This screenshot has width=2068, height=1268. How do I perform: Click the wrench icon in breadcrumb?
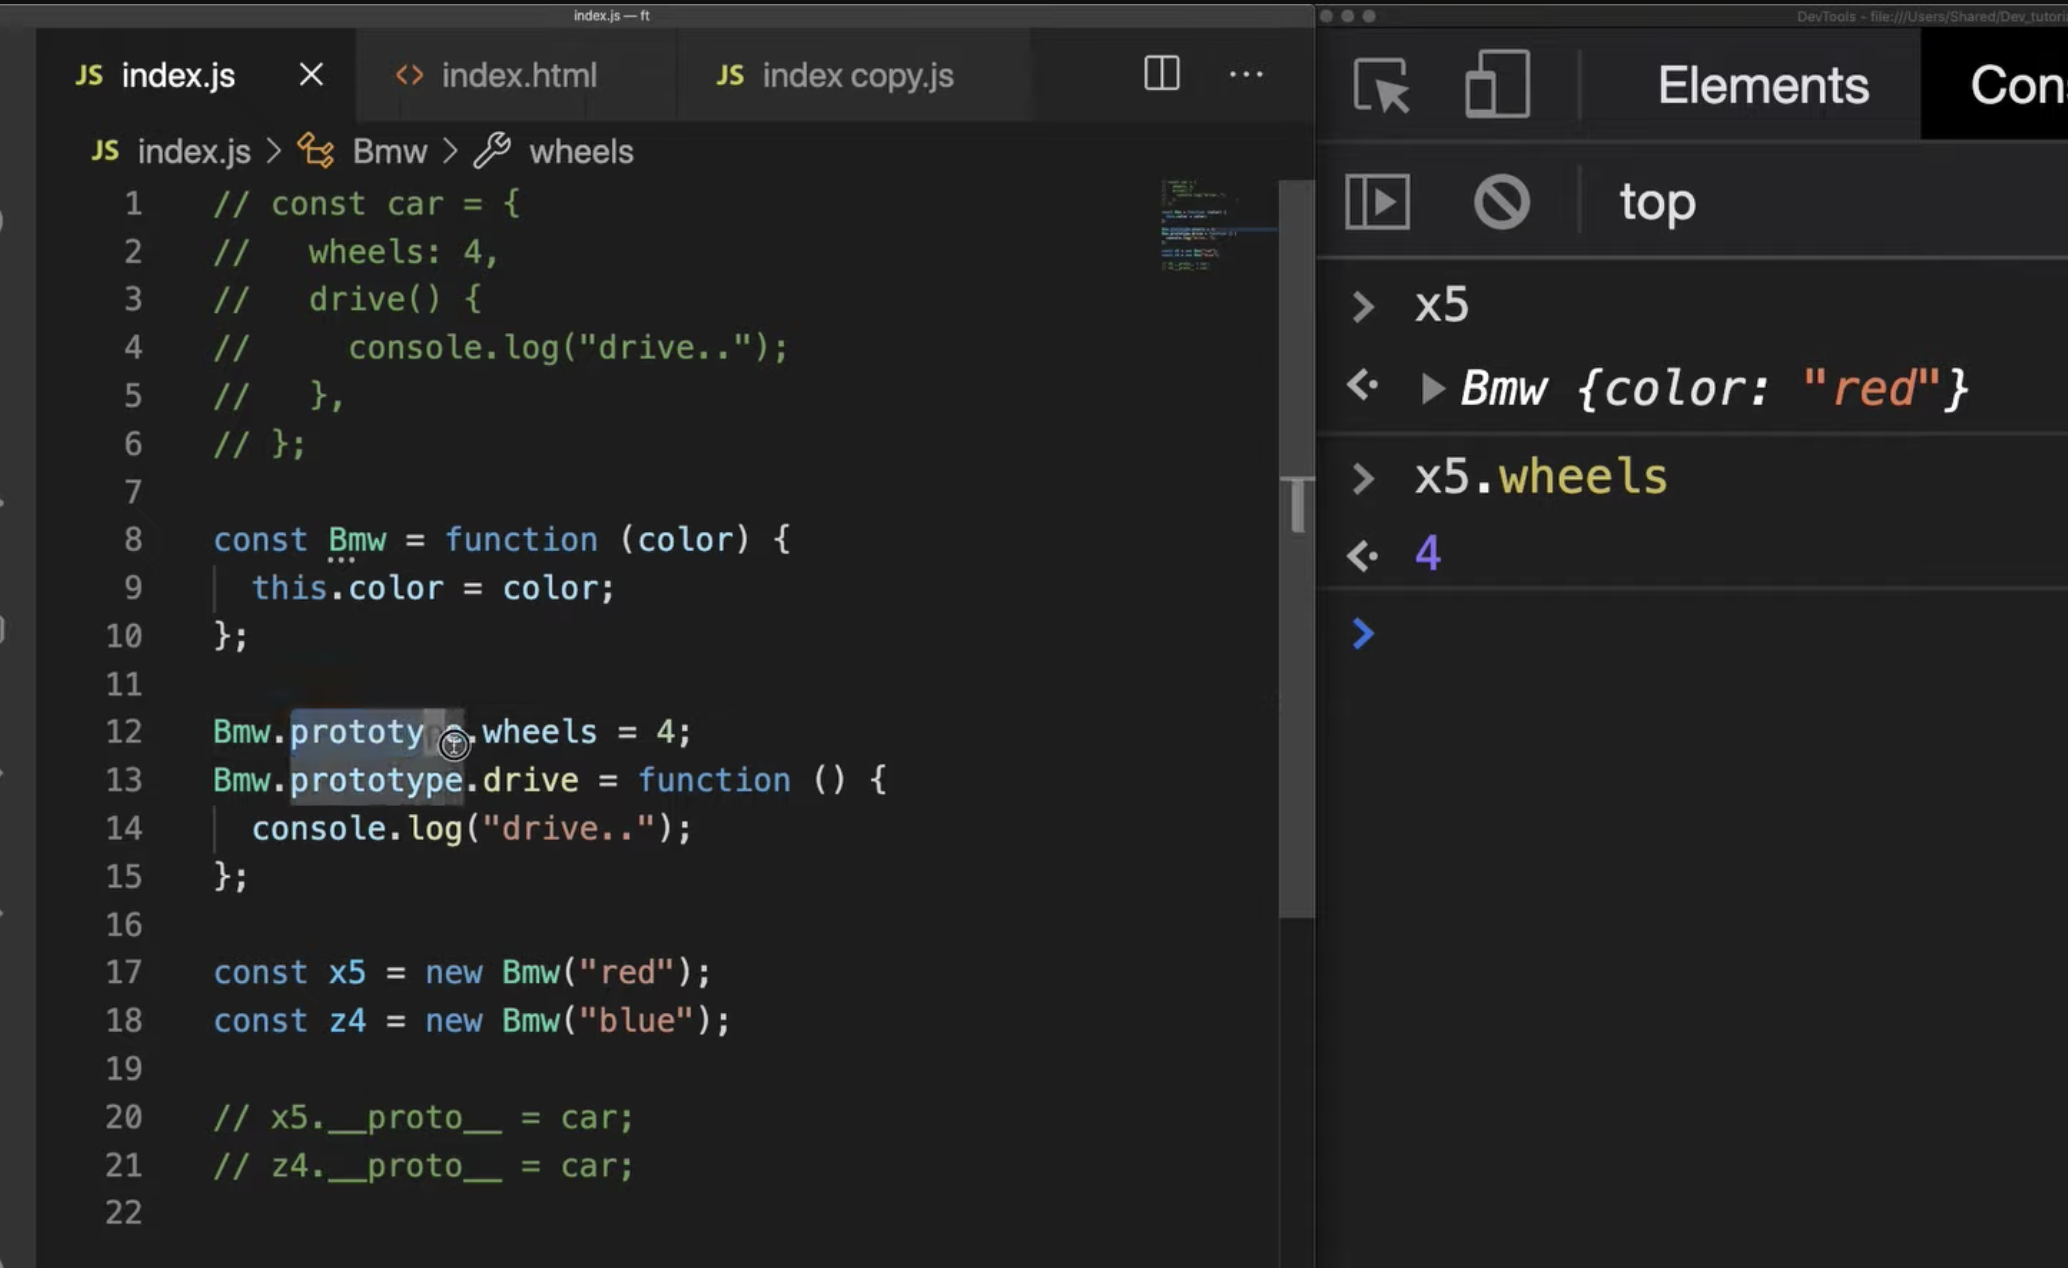point(492,151)
